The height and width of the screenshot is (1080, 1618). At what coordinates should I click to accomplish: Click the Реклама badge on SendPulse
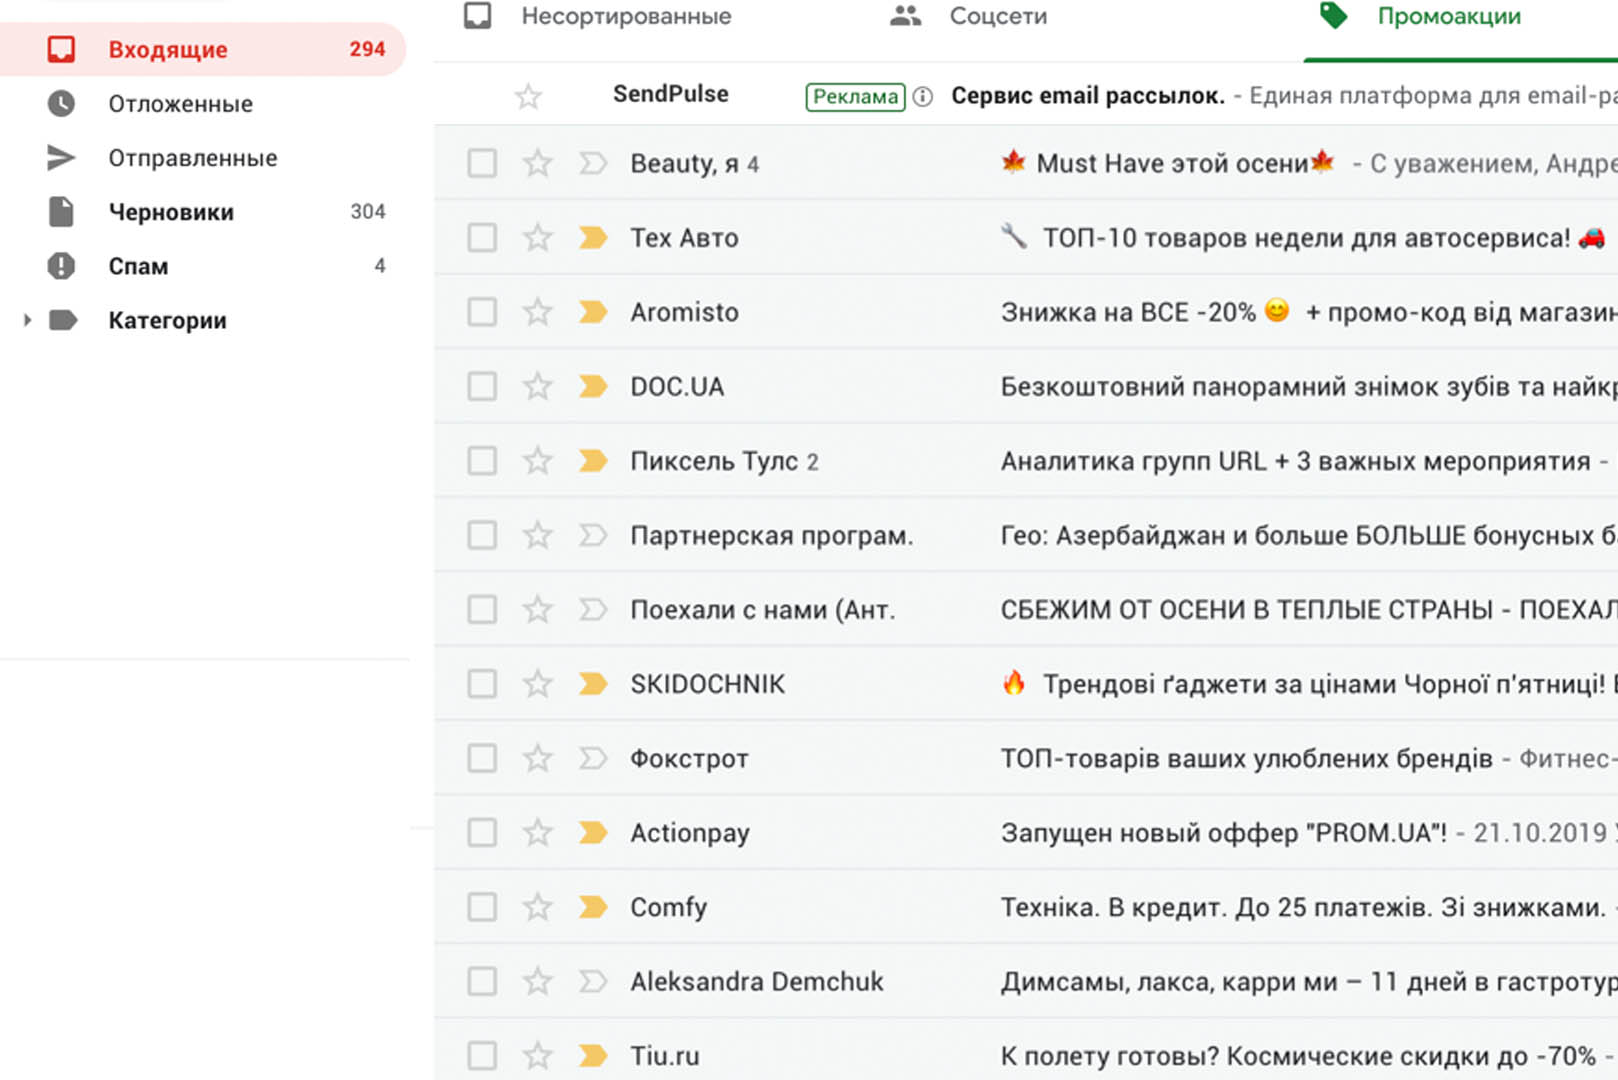coord(855,96)
